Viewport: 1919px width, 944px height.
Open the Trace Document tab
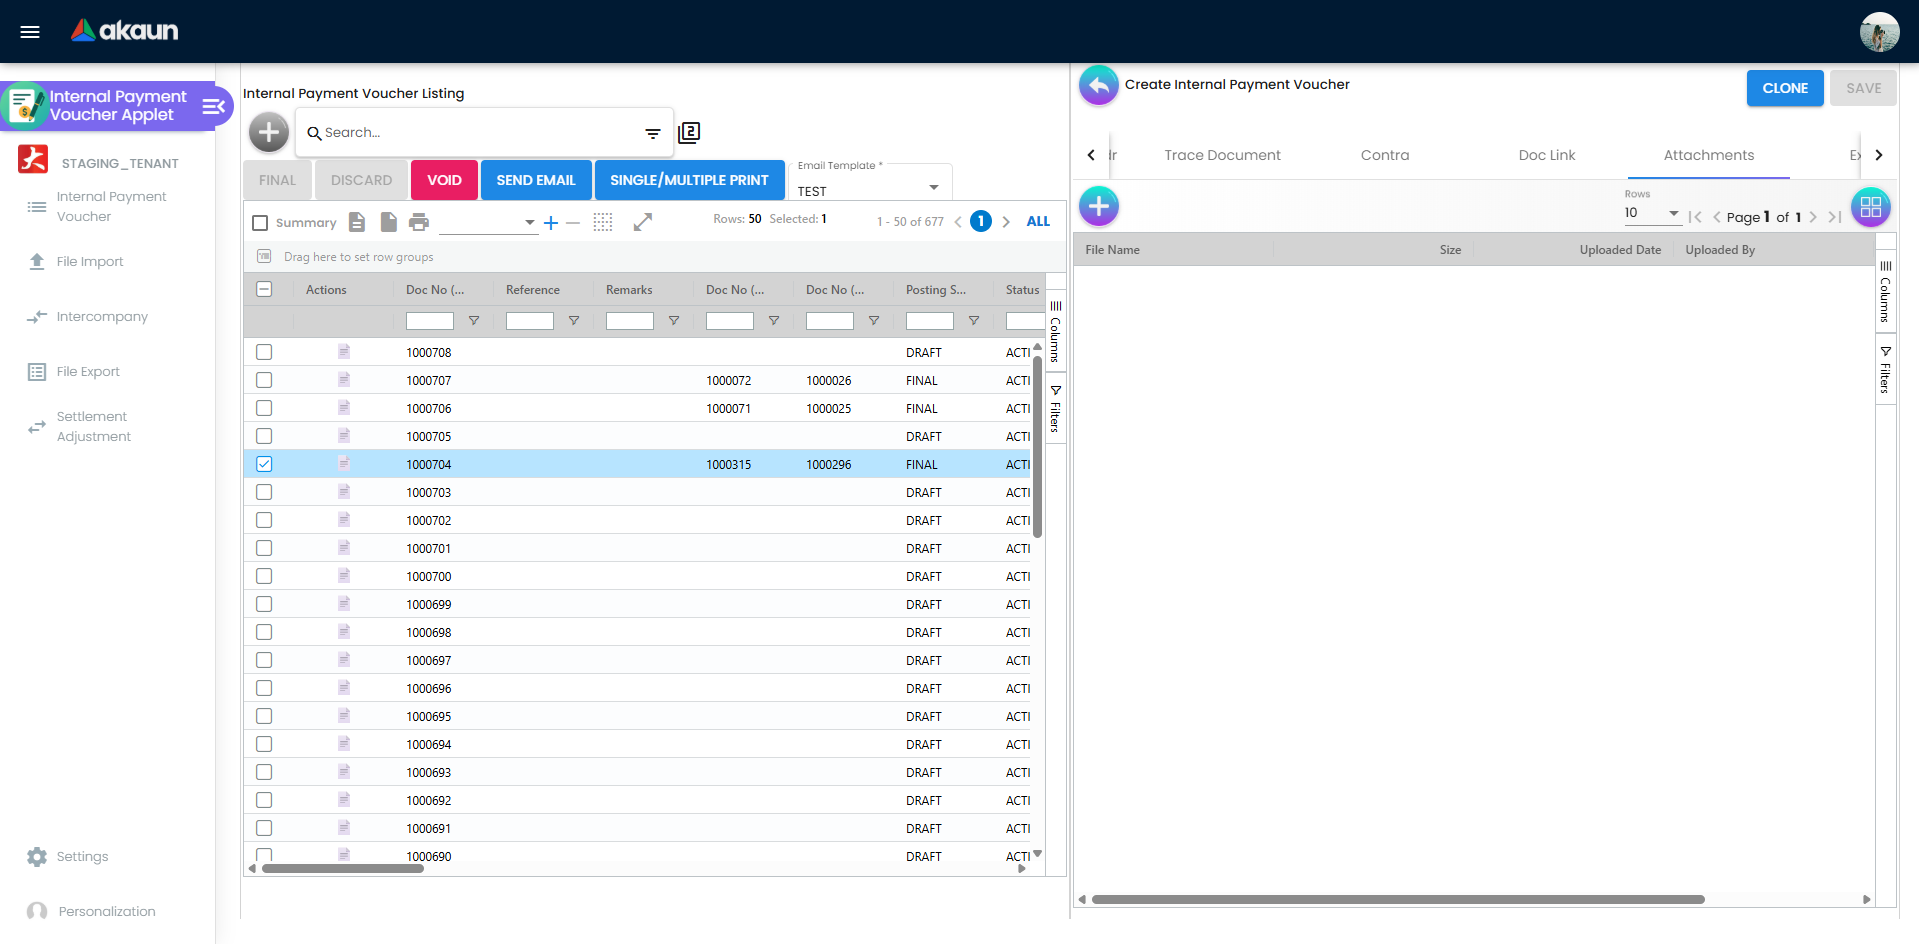[1222, 155]
